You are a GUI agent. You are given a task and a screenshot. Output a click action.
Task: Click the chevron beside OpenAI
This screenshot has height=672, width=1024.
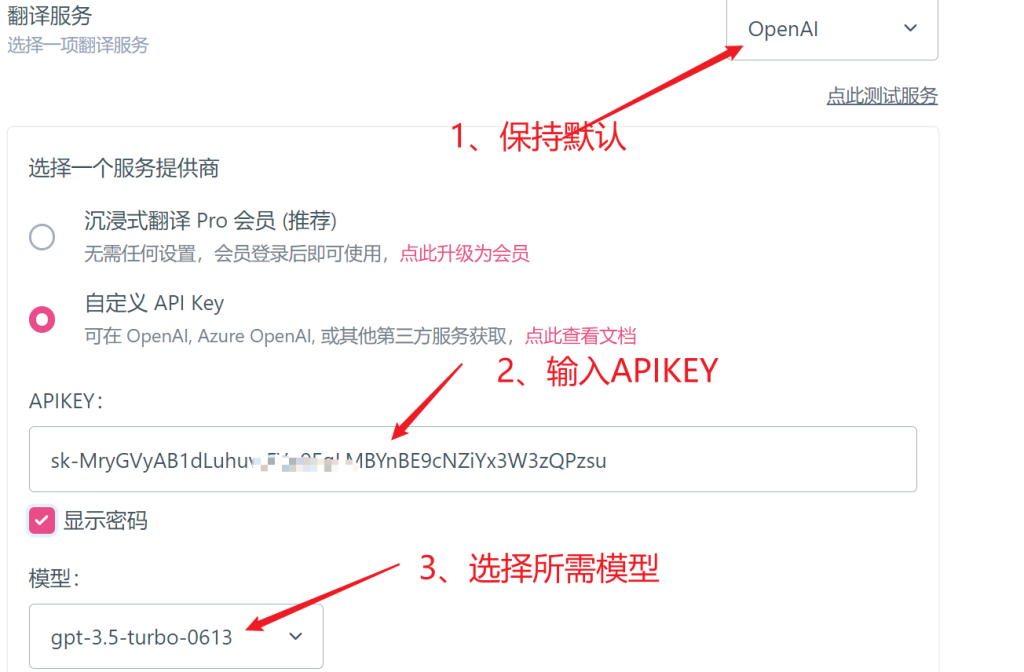tap(910, 28)
